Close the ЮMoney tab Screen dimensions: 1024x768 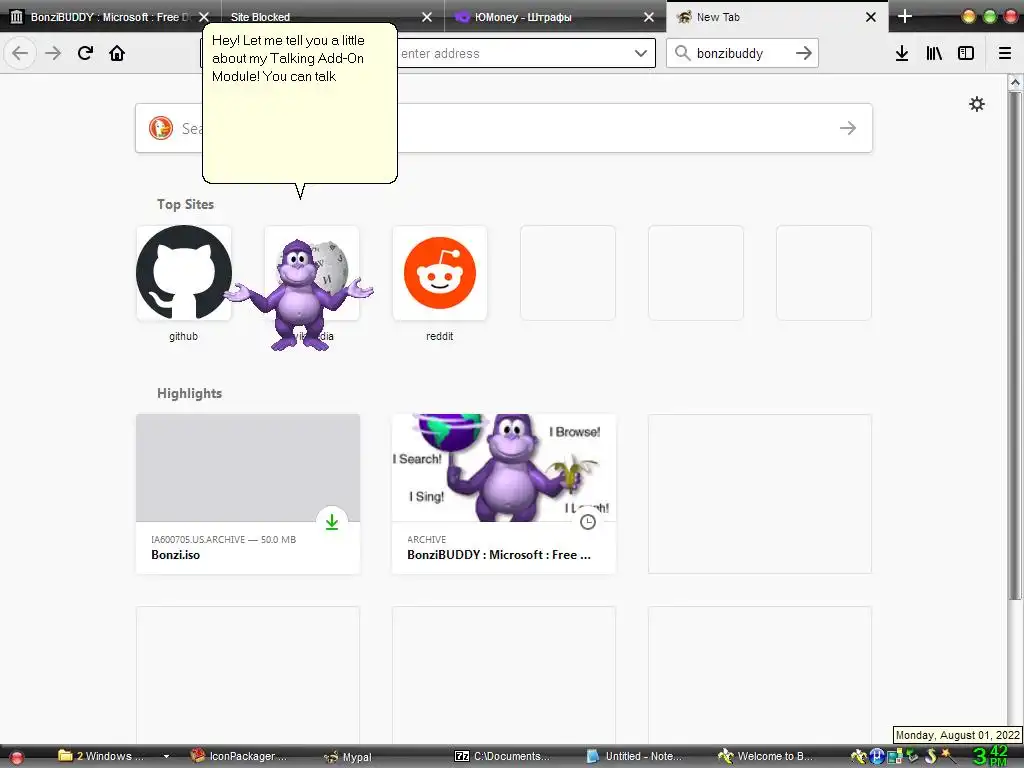(x=648, y=17)
